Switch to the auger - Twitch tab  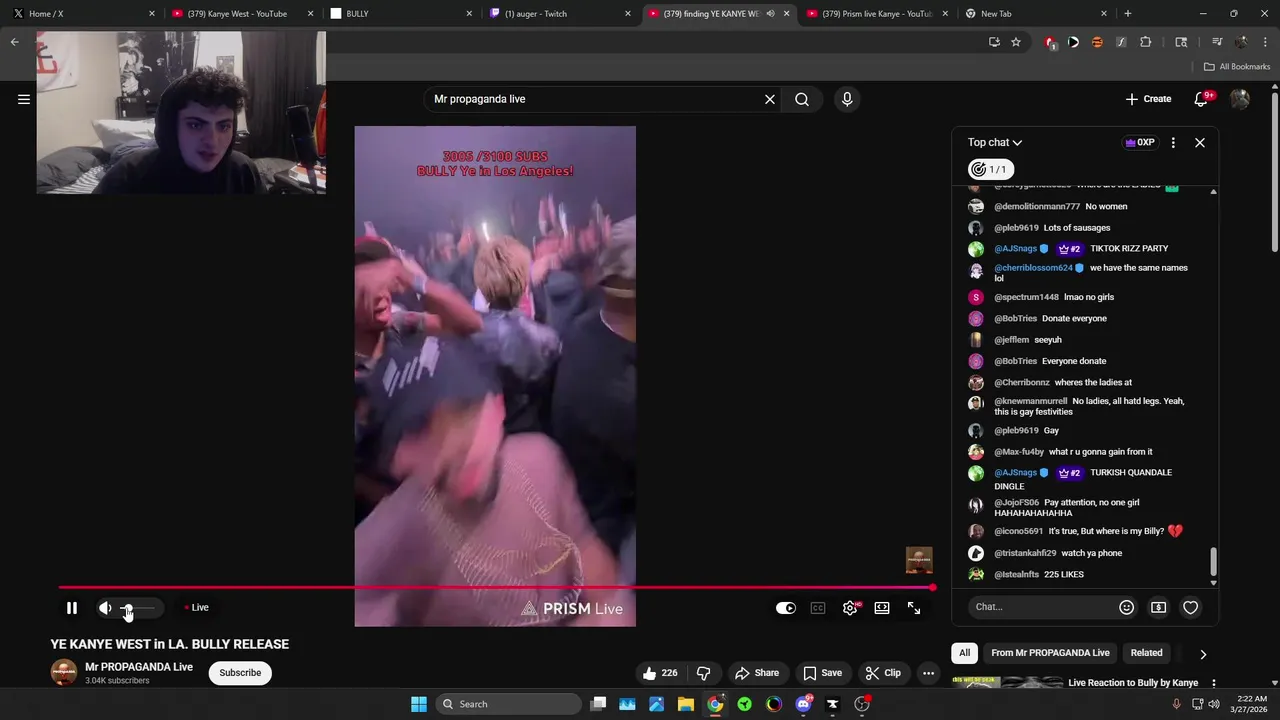(x=559, y=14)
